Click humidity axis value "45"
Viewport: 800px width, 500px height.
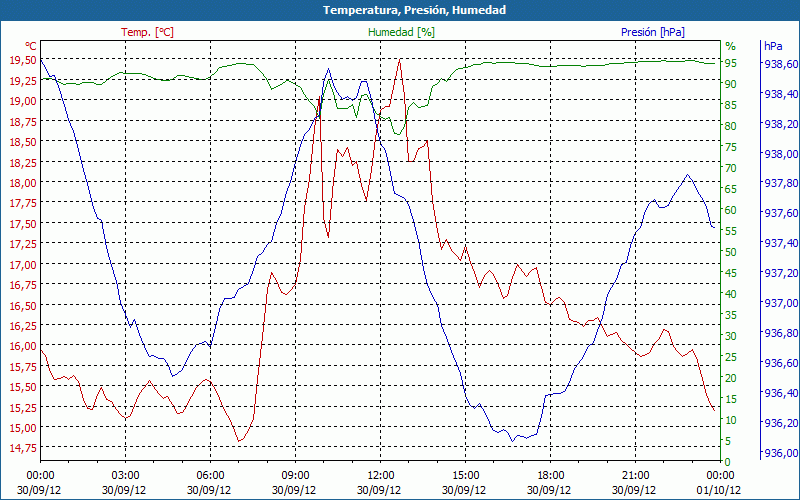731,273
